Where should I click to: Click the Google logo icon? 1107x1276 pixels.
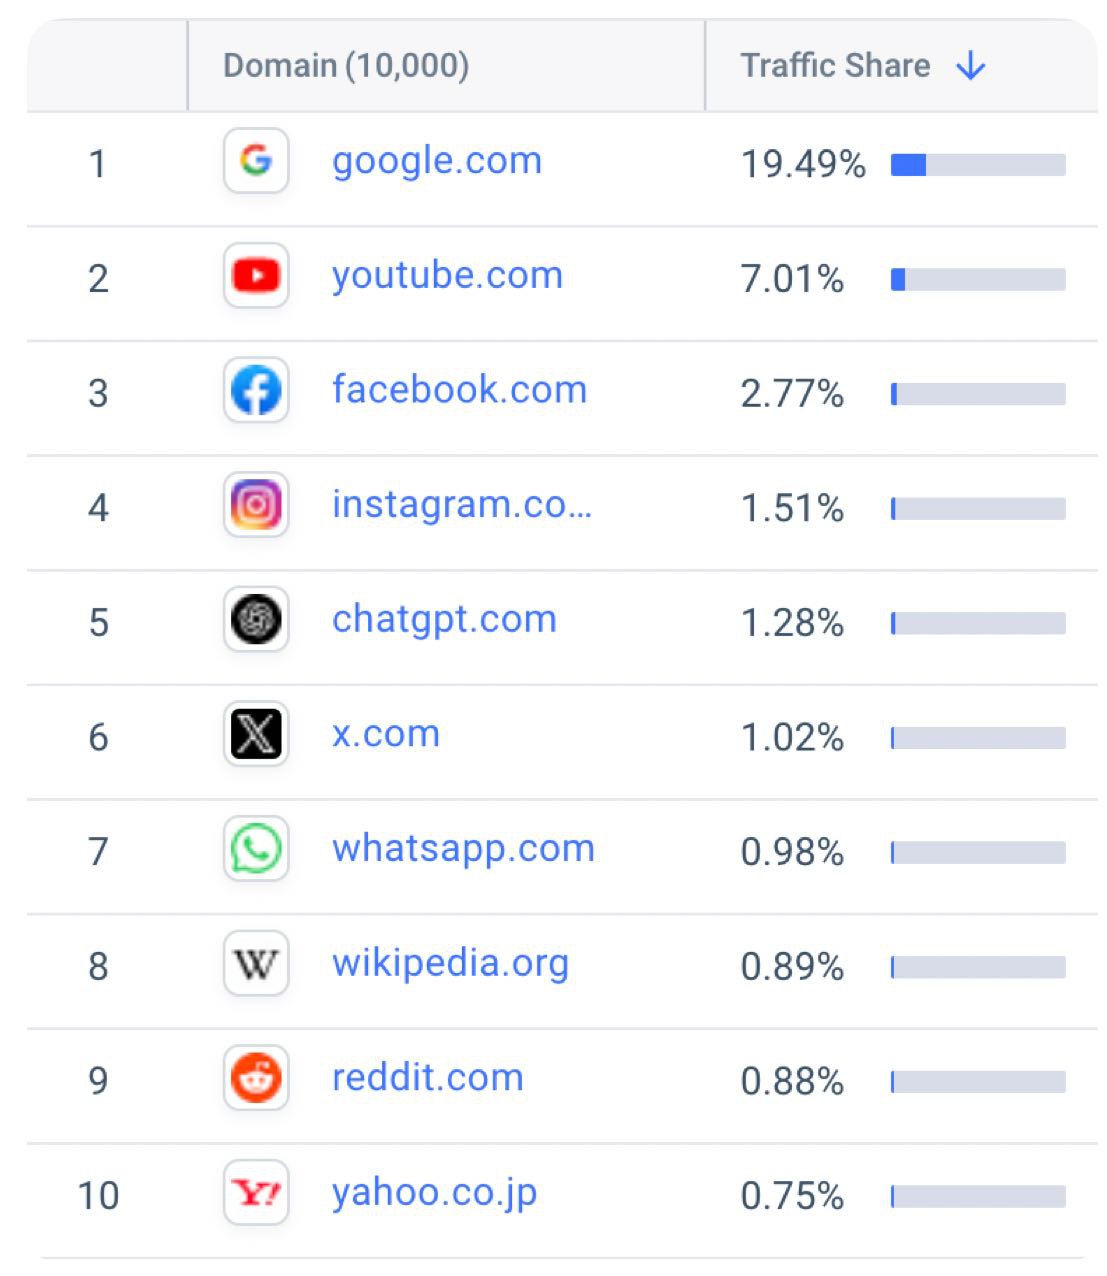coord(256,160)
